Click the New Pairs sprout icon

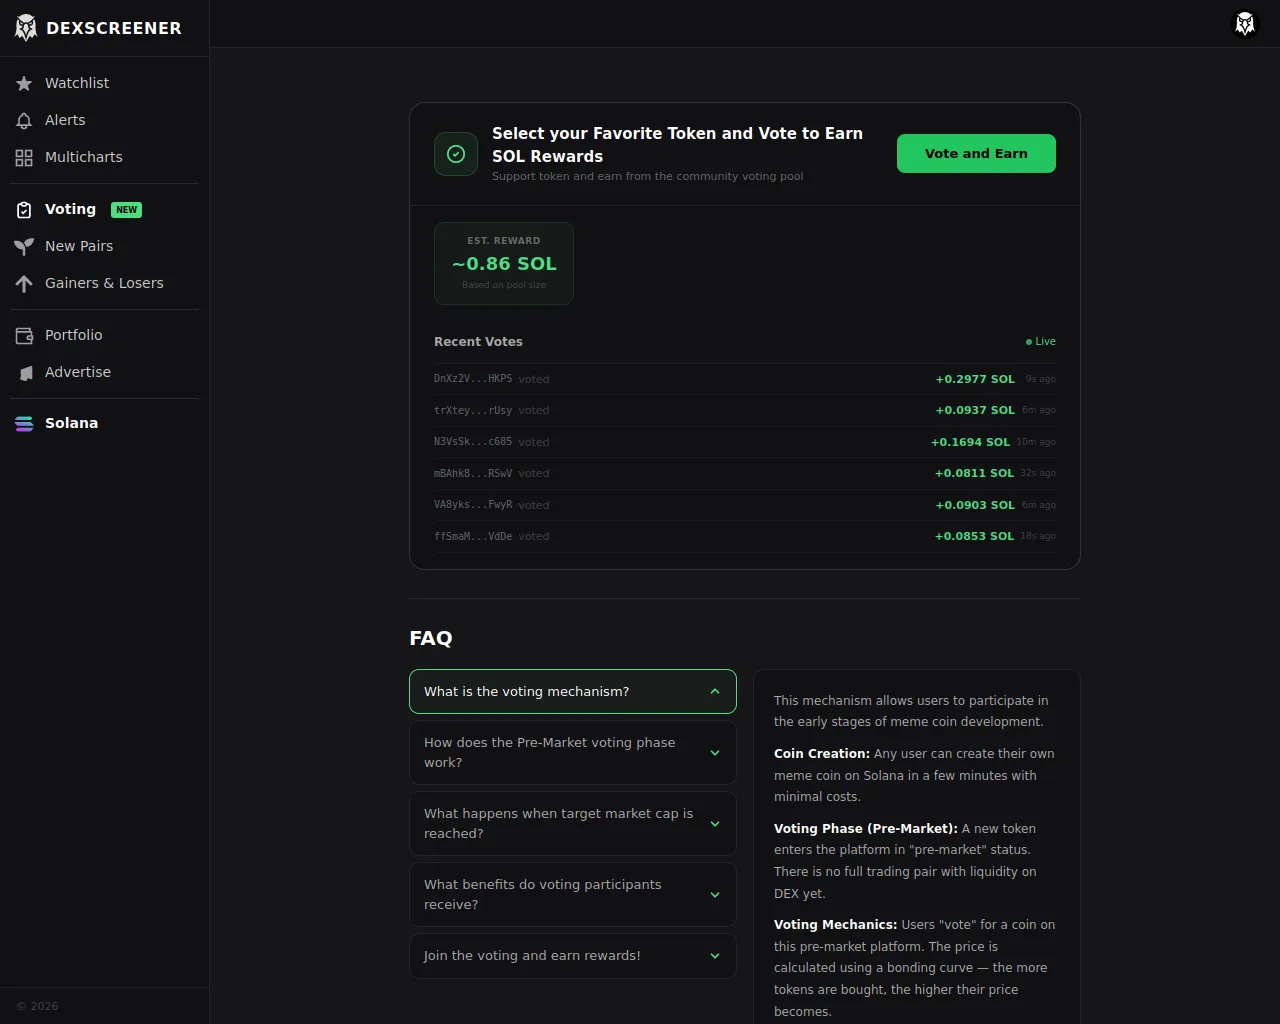point(24,247)
